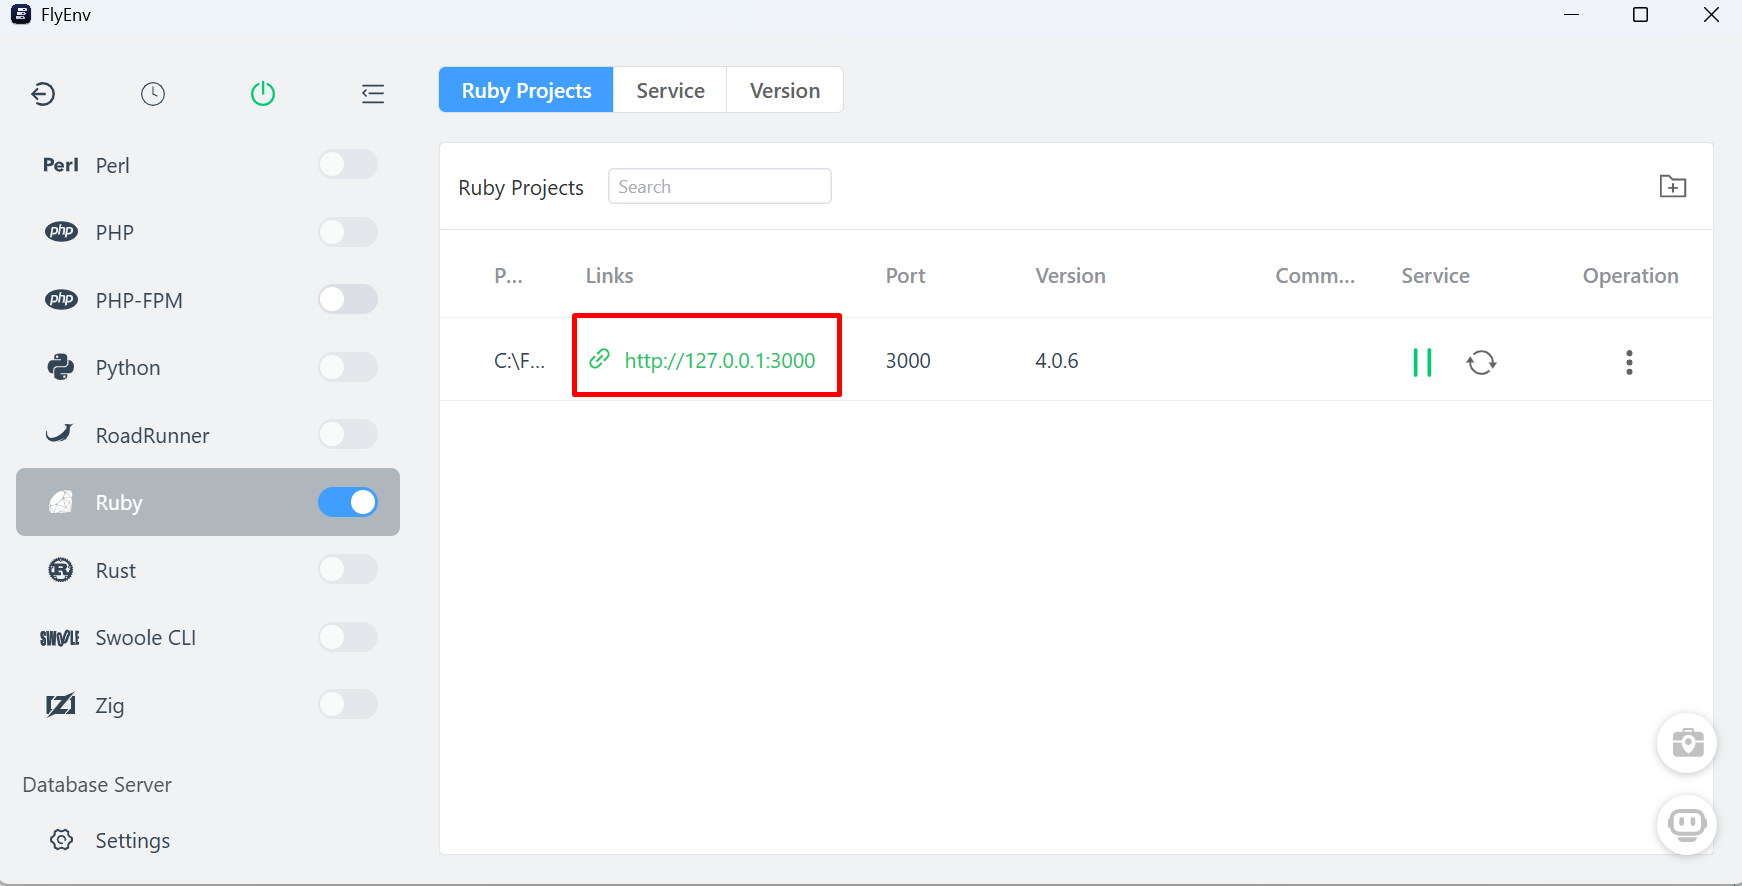
Task: Click the Ruby gem icon
Action: pyautogui.click(x=61, y=502)
